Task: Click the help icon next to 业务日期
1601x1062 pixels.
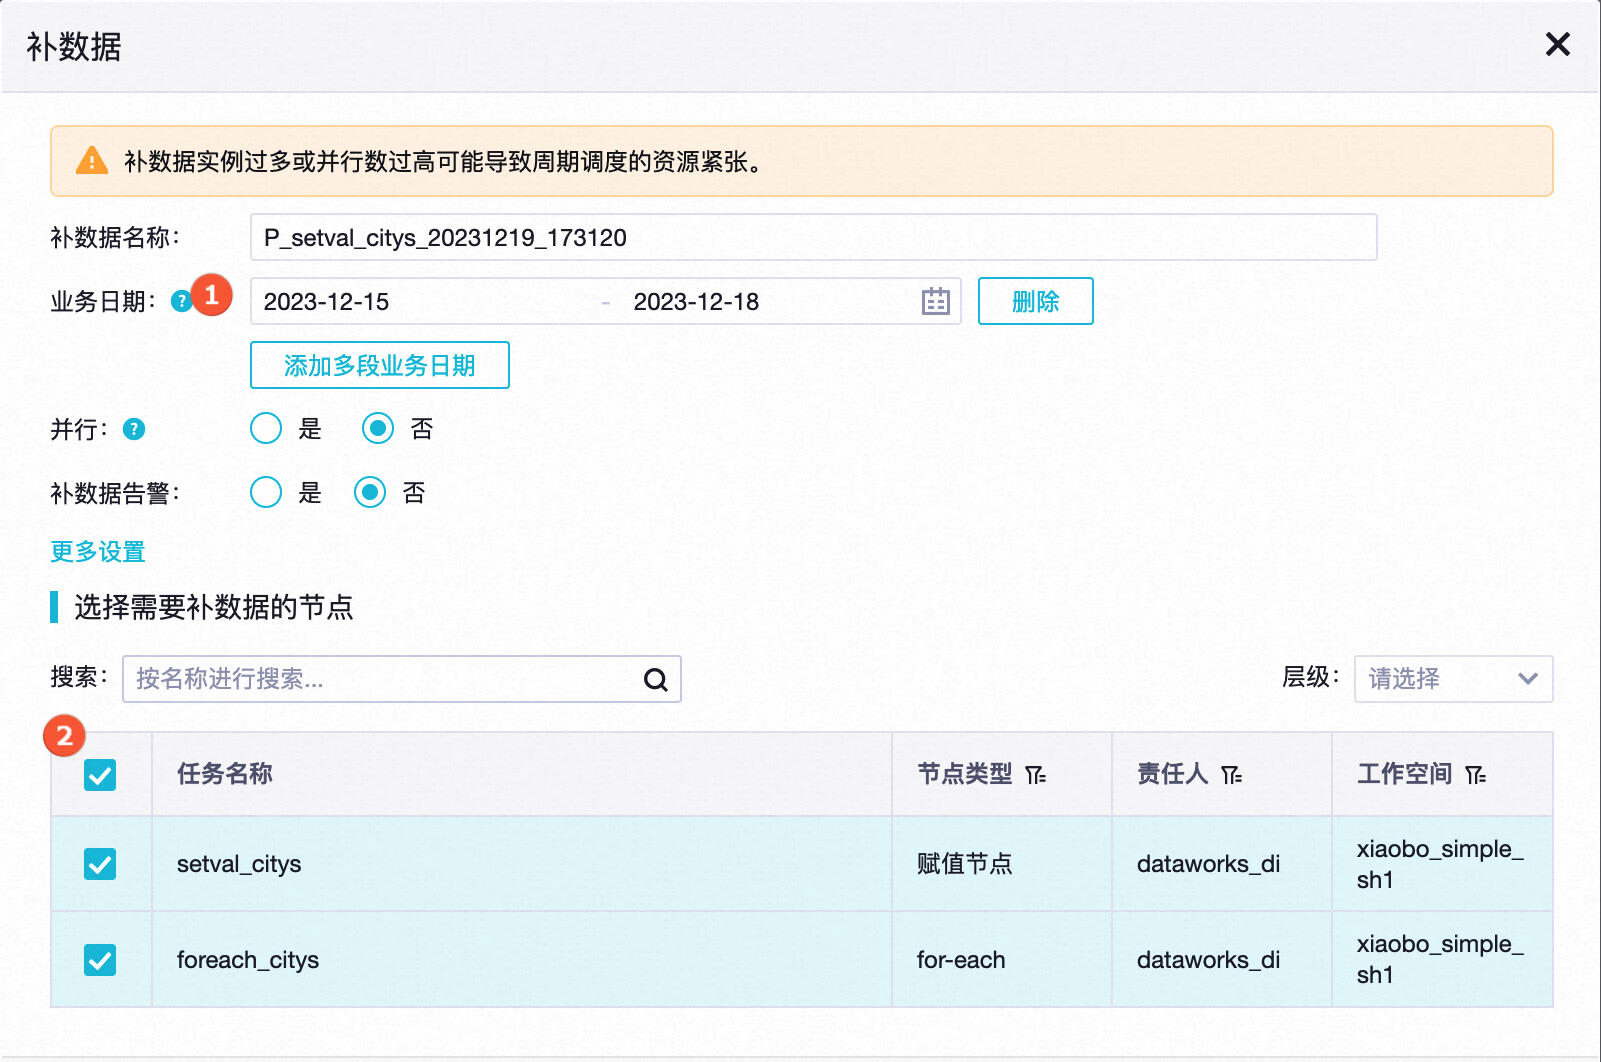Action: coord(181,301)
